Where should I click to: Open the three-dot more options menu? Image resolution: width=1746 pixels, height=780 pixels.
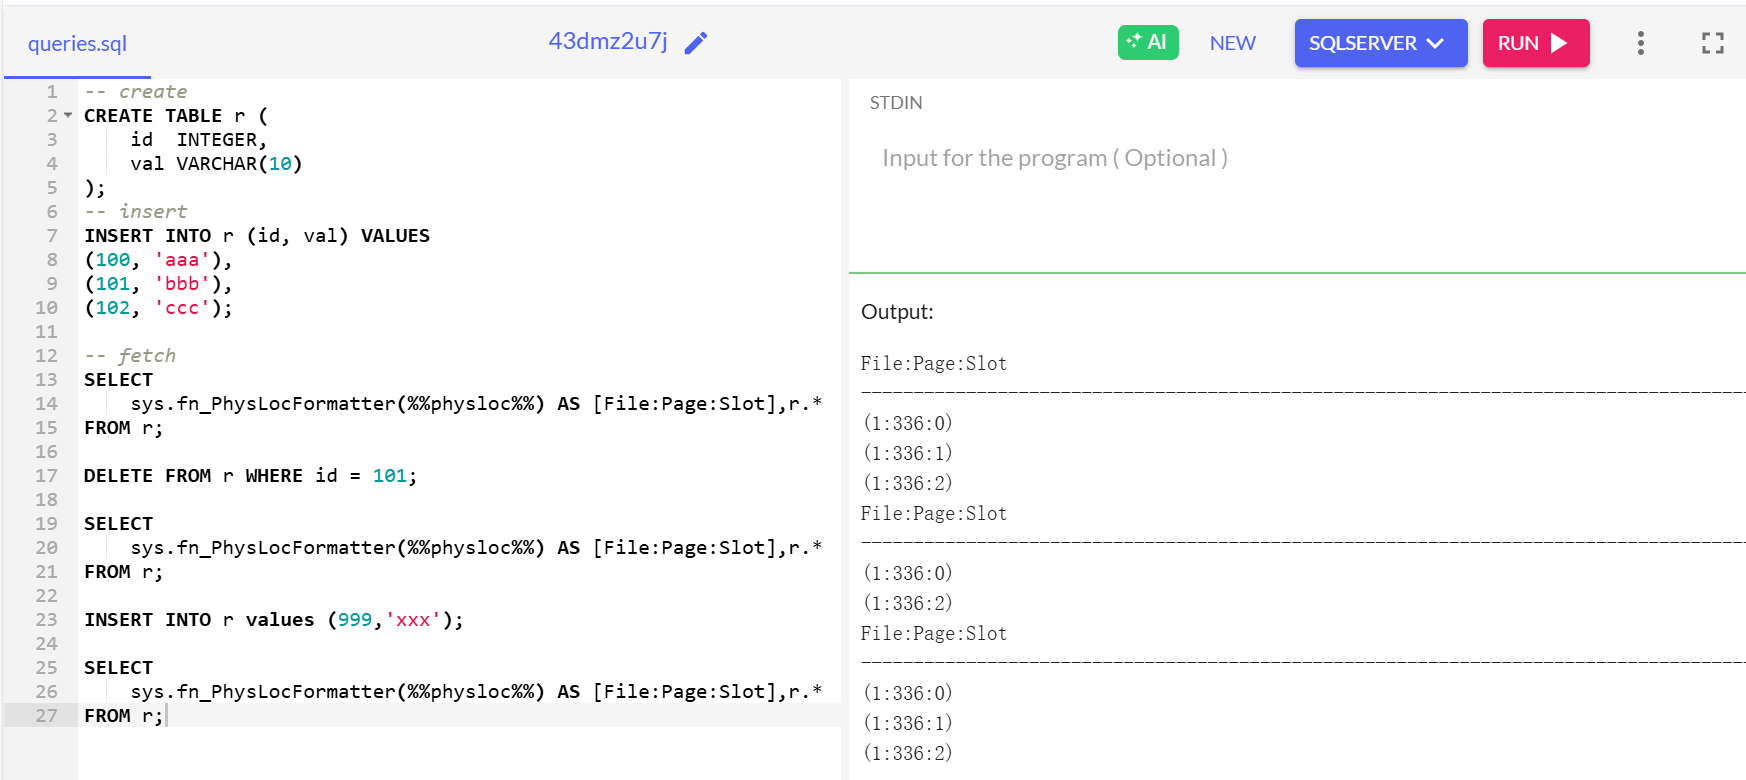click(x=1640, y=43)
